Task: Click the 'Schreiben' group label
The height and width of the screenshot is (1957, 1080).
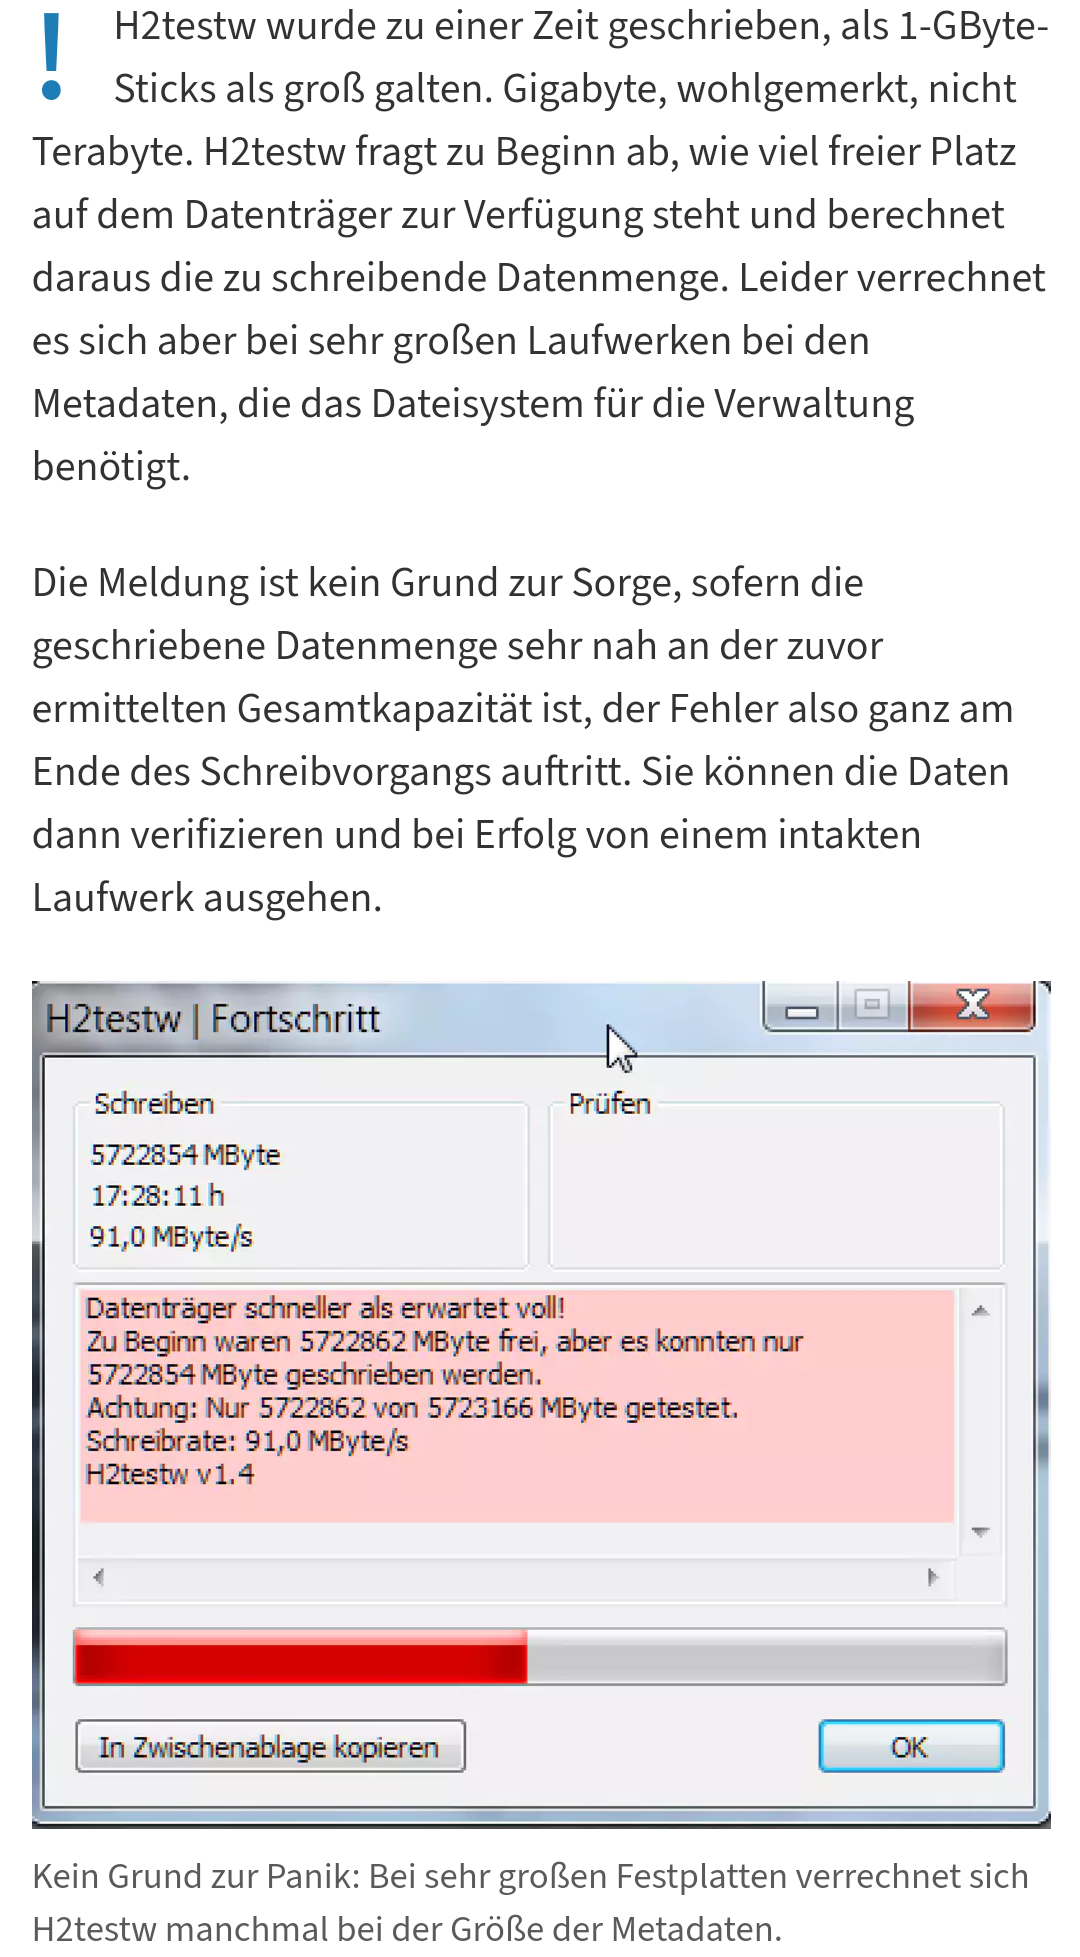Action: click(154, 1104)
